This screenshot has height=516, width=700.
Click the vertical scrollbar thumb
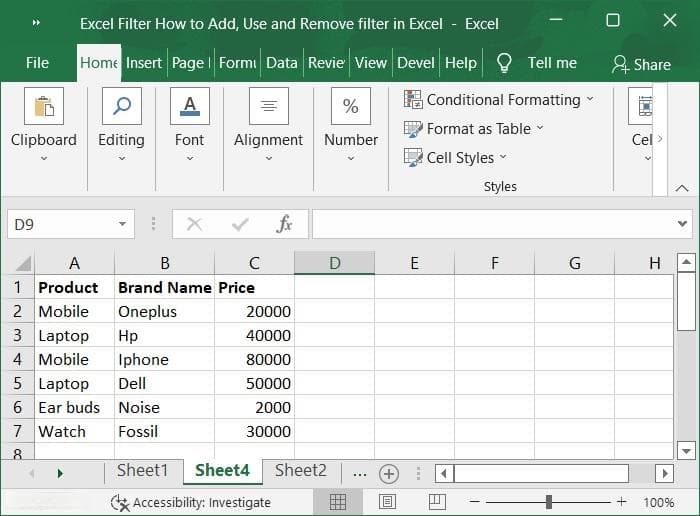point(686,302)
